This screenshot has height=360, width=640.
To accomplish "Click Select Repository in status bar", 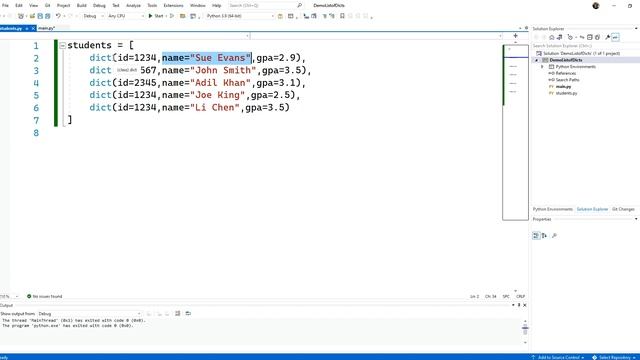I will 614,357.
